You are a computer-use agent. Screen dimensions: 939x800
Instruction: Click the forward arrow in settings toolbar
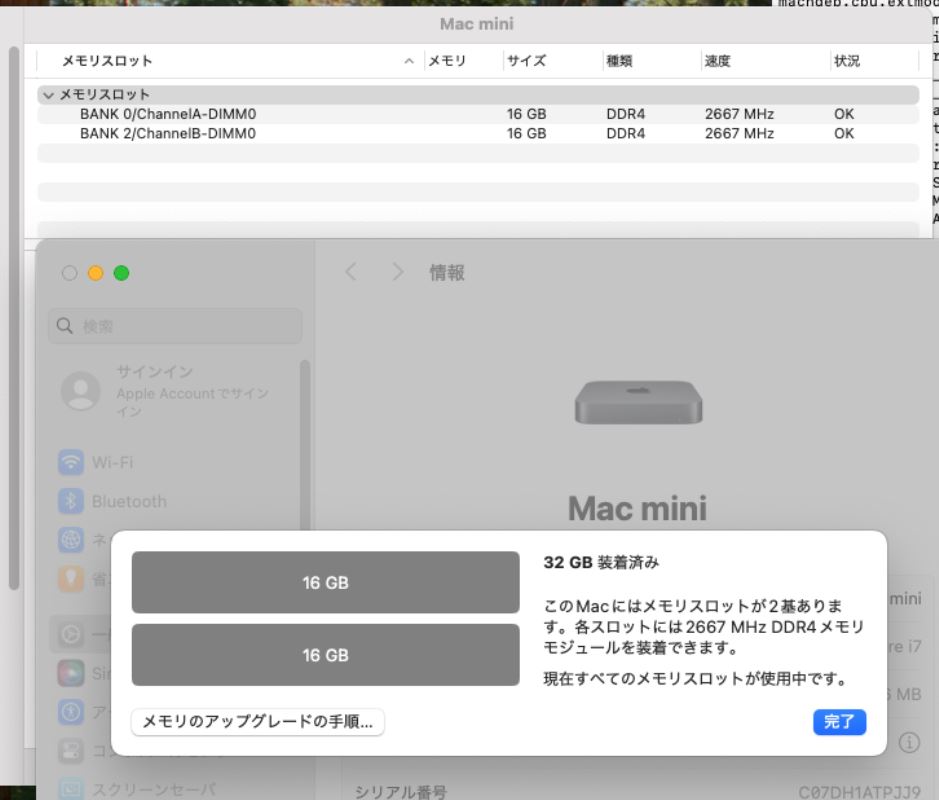click(398, 272)
